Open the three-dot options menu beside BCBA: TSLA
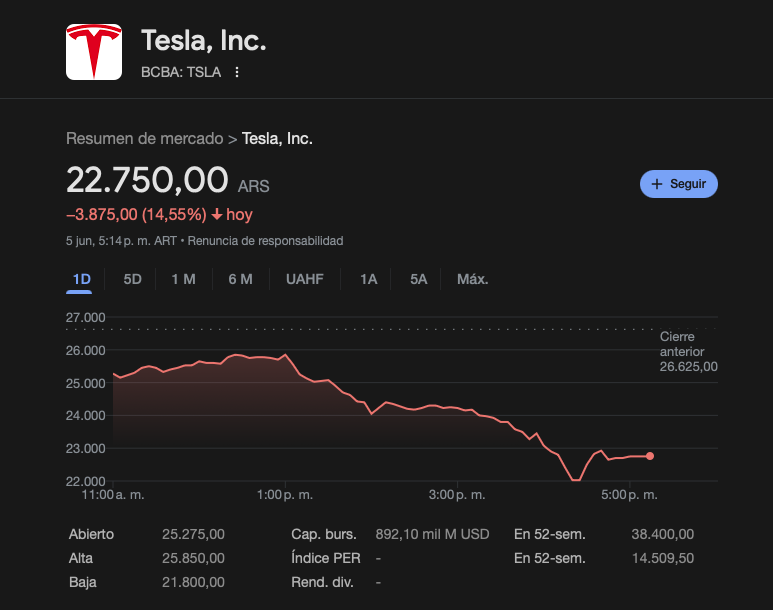The width and height of the screenshot is (773, 610). [237, 72]
